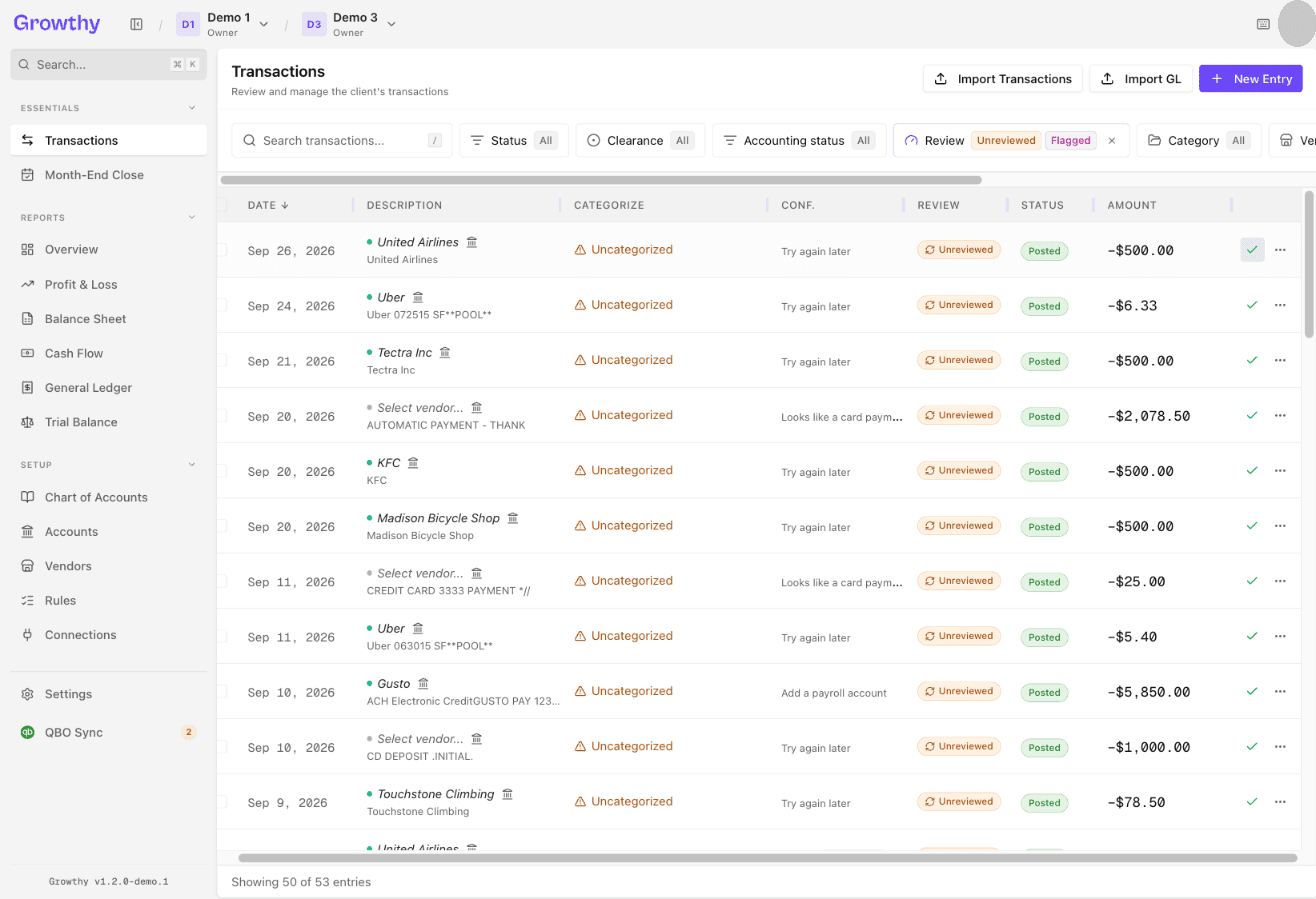Viewport: 1316px width, 899px height.
Task: Click the horizontal scrollbar at the table bottom
Action: coord(767,858)
